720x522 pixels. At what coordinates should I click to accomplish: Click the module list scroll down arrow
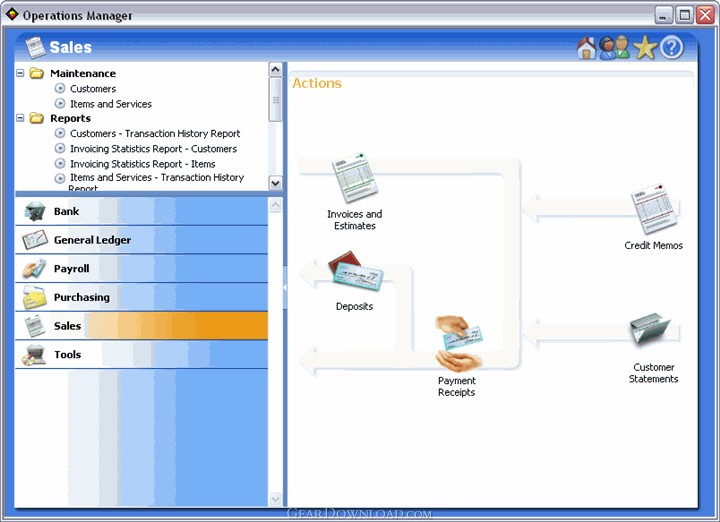[276, 499]
